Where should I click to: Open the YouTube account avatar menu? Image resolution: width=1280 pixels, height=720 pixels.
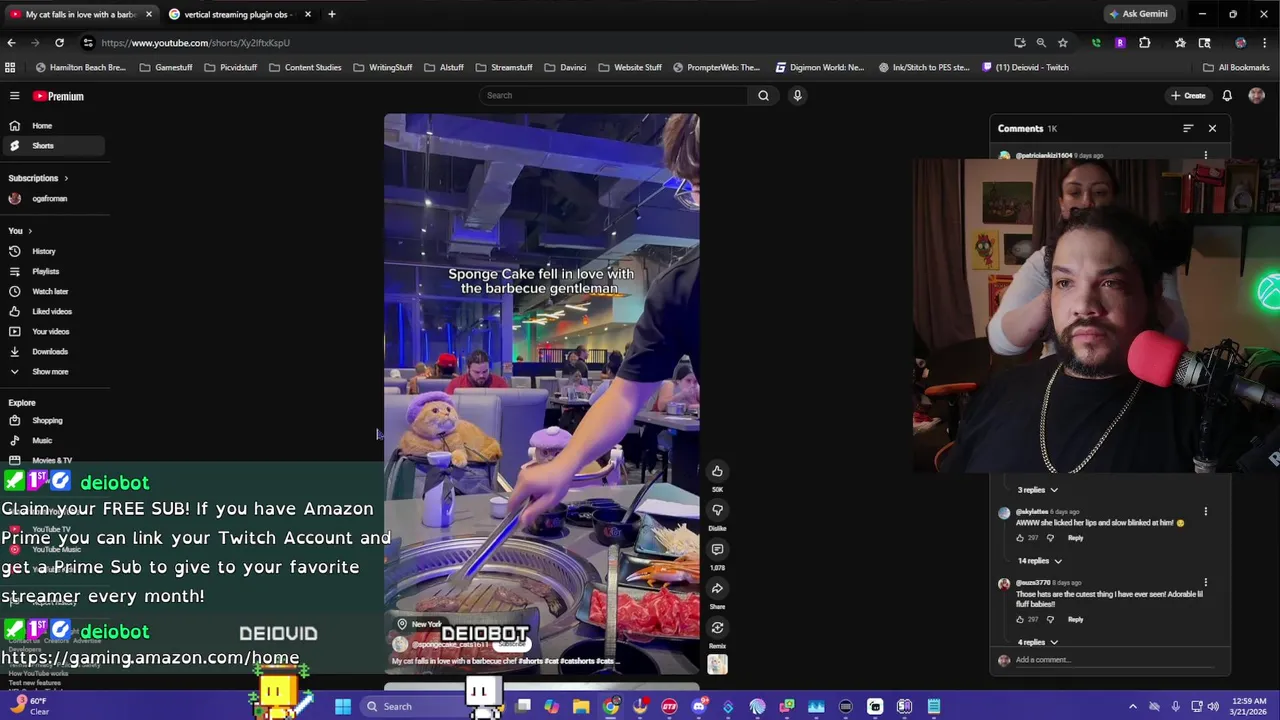coord(1256,96)
